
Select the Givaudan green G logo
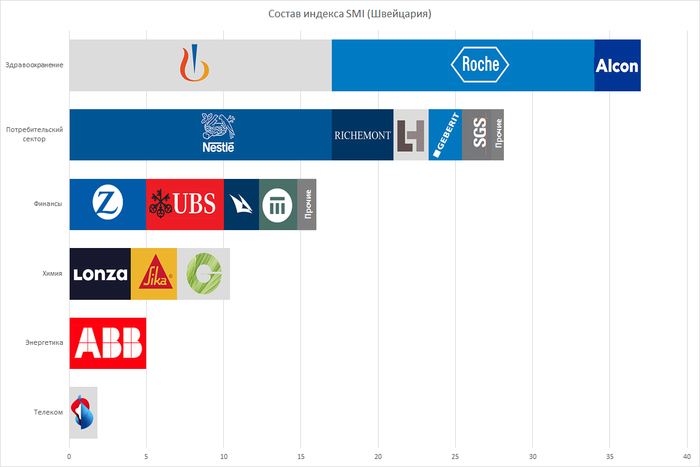pos(204,274)
